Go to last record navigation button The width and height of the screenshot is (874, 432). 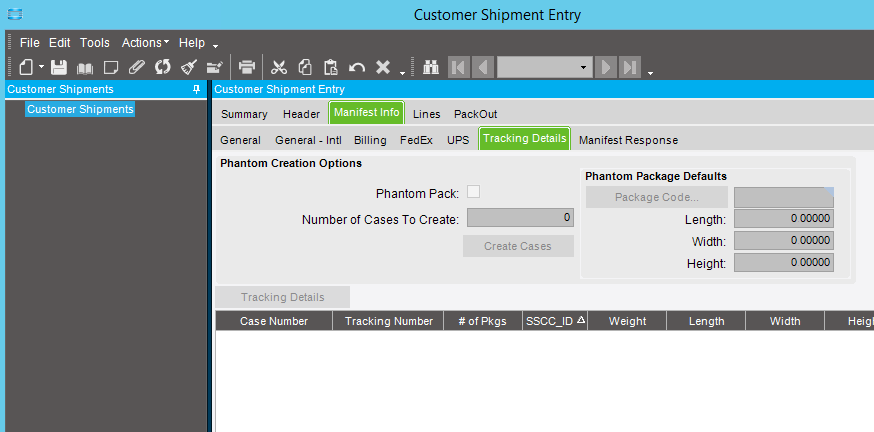630,67
